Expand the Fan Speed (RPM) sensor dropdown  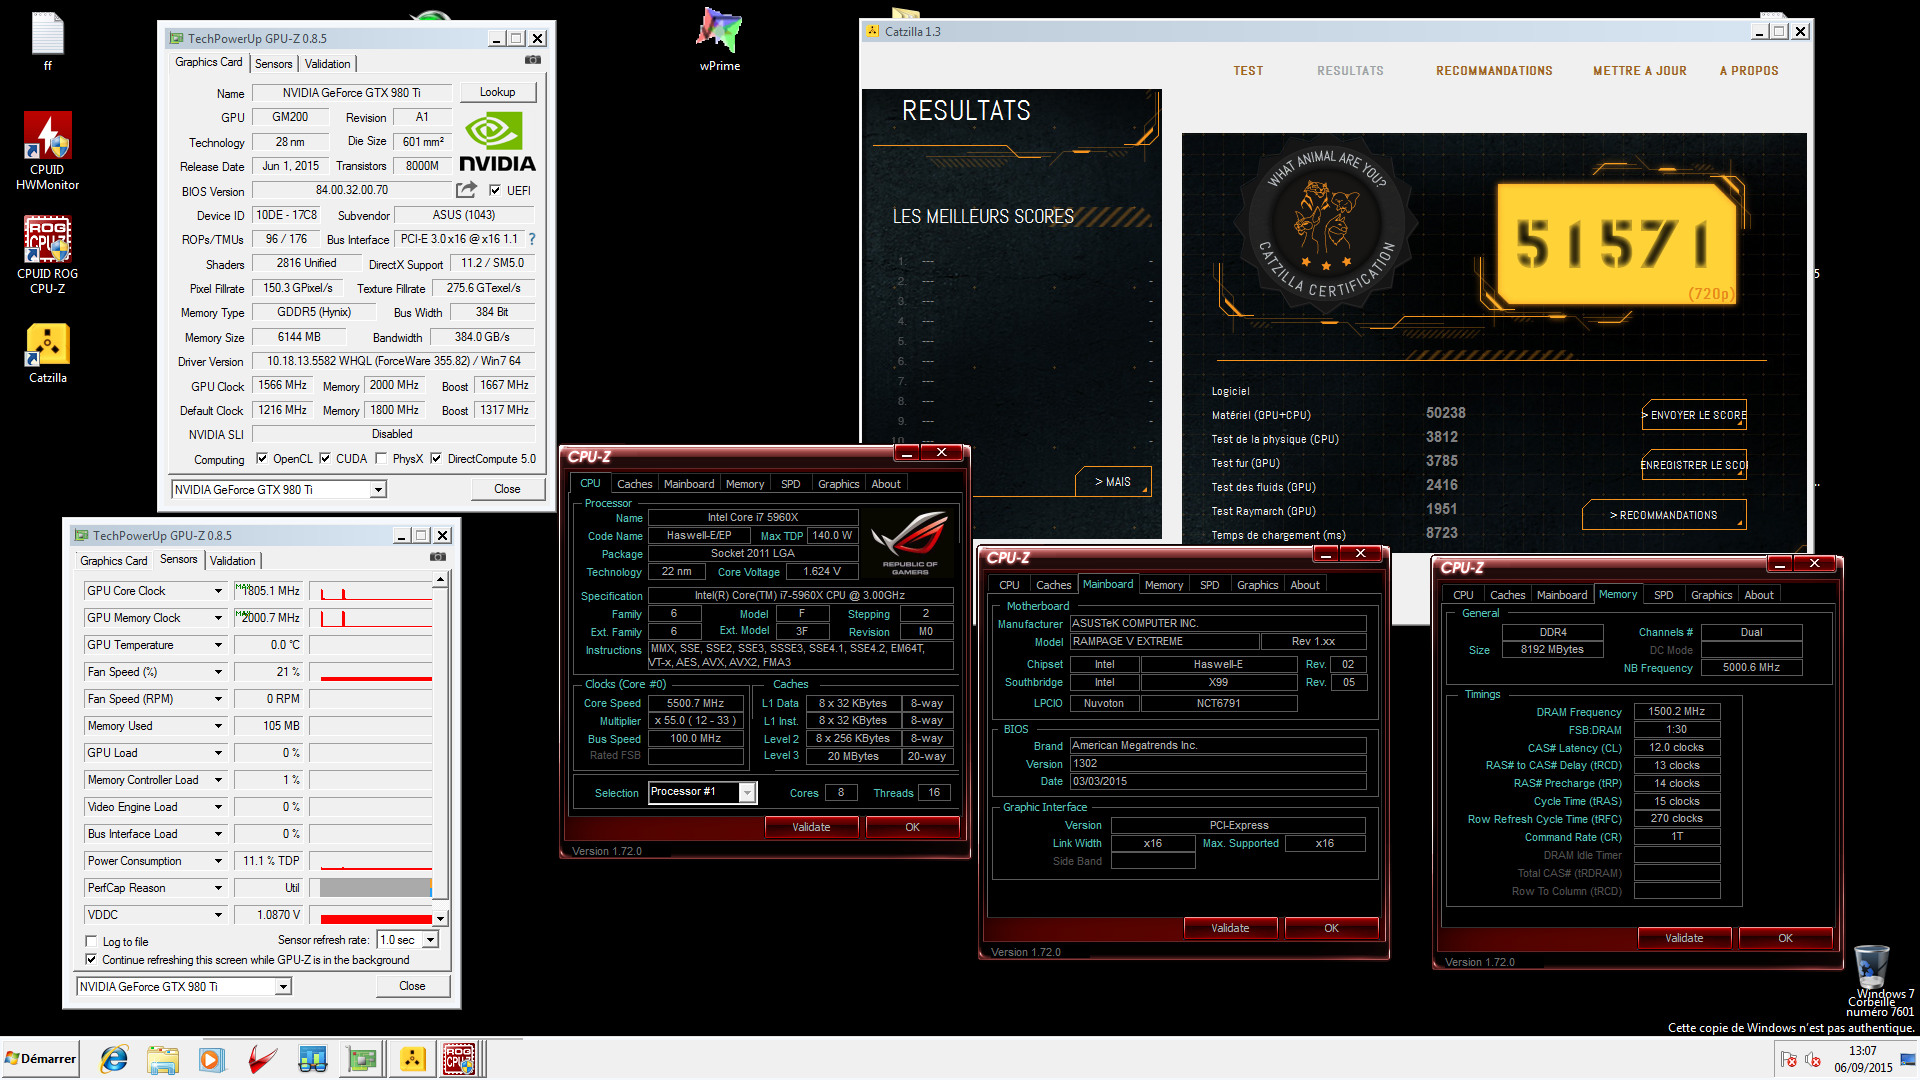click(218, 699)
